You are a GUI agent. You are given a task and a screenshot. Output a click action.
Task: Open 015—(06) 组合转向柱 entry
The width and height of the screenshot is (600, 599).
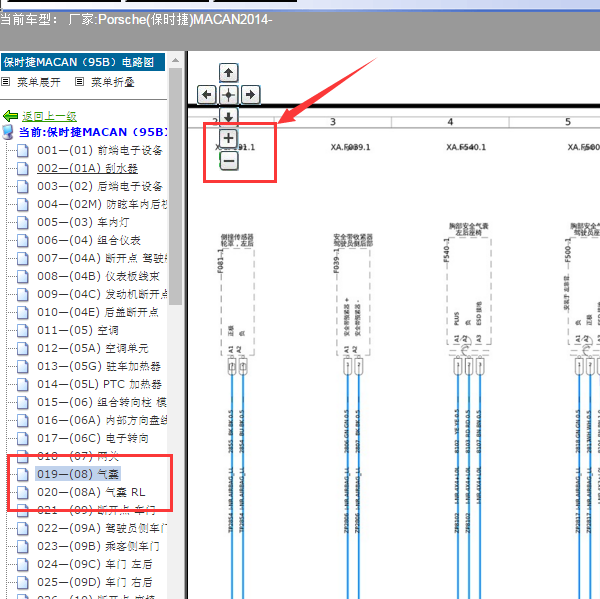(102, 402)
